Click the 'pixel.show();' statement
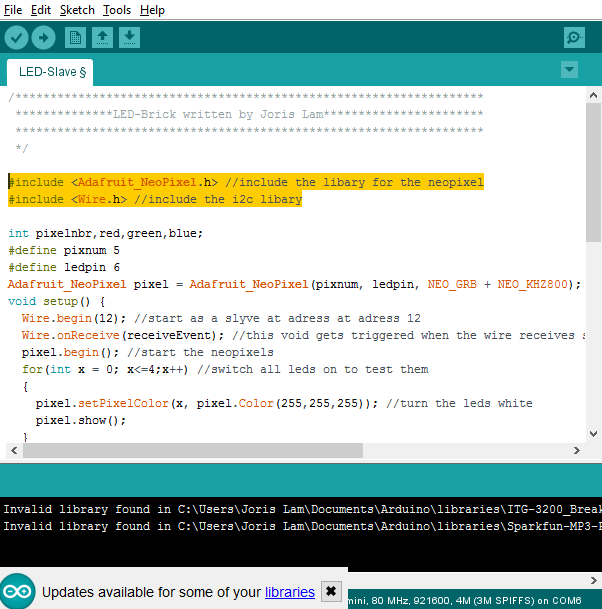 [81, 420]
